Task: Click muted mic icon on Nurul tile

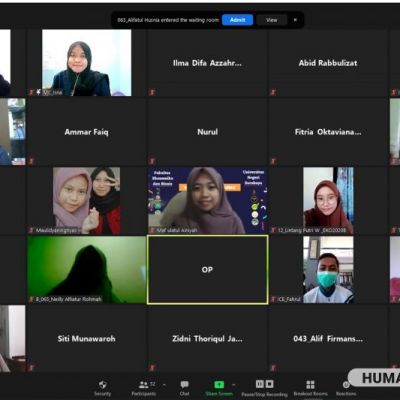Action: click(152, 161)
